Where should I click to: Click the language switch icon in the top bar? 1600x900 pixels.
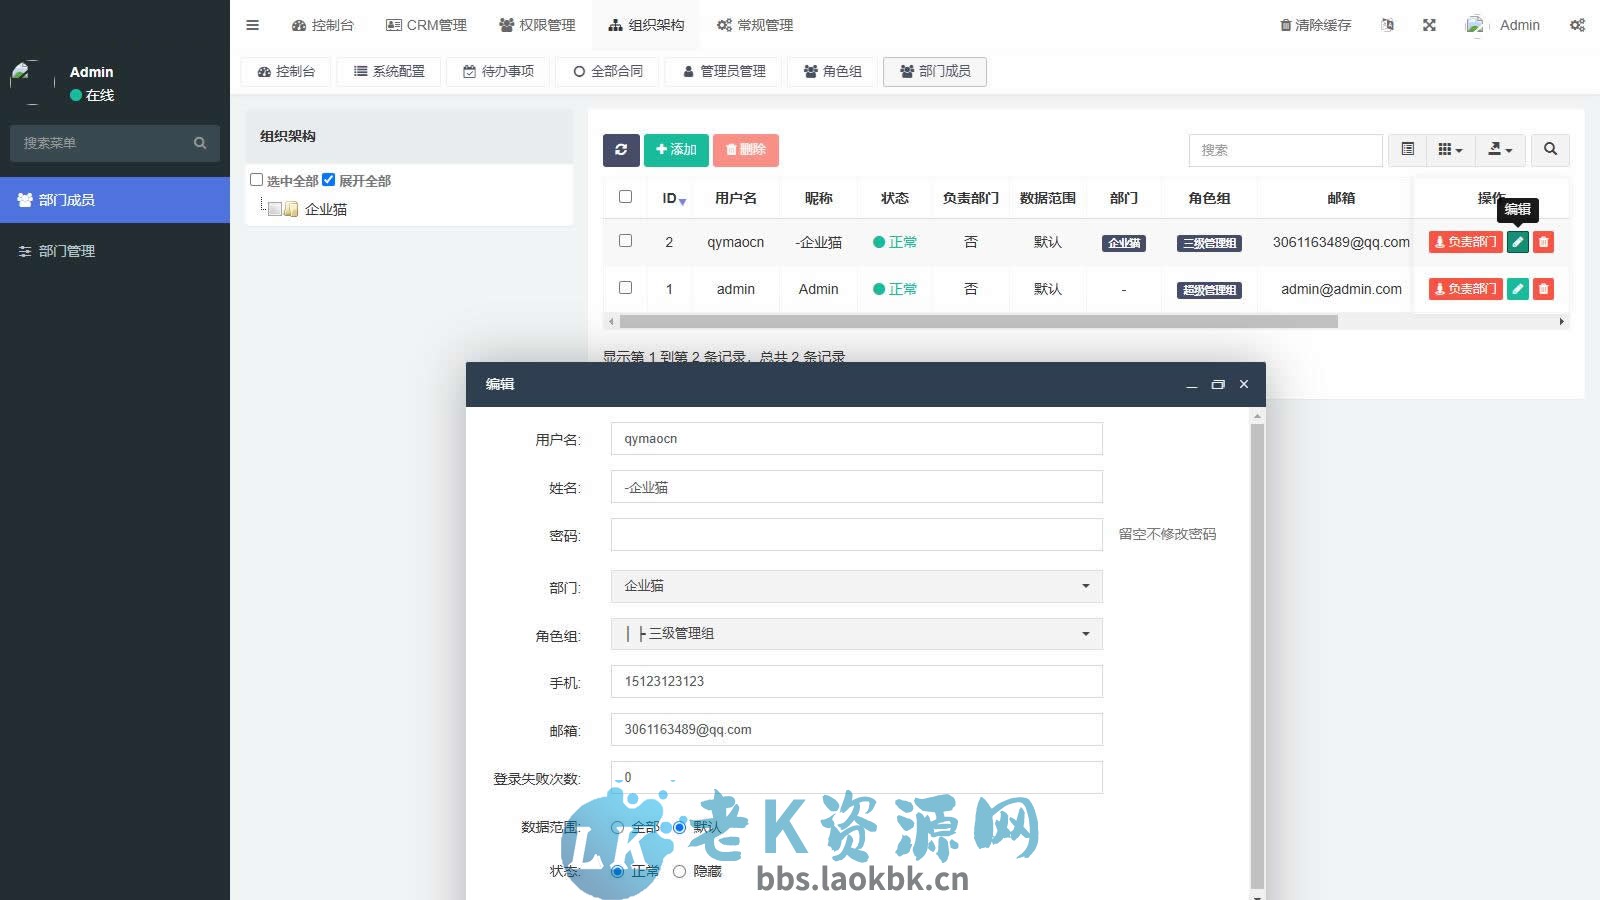coord(1388,24)
